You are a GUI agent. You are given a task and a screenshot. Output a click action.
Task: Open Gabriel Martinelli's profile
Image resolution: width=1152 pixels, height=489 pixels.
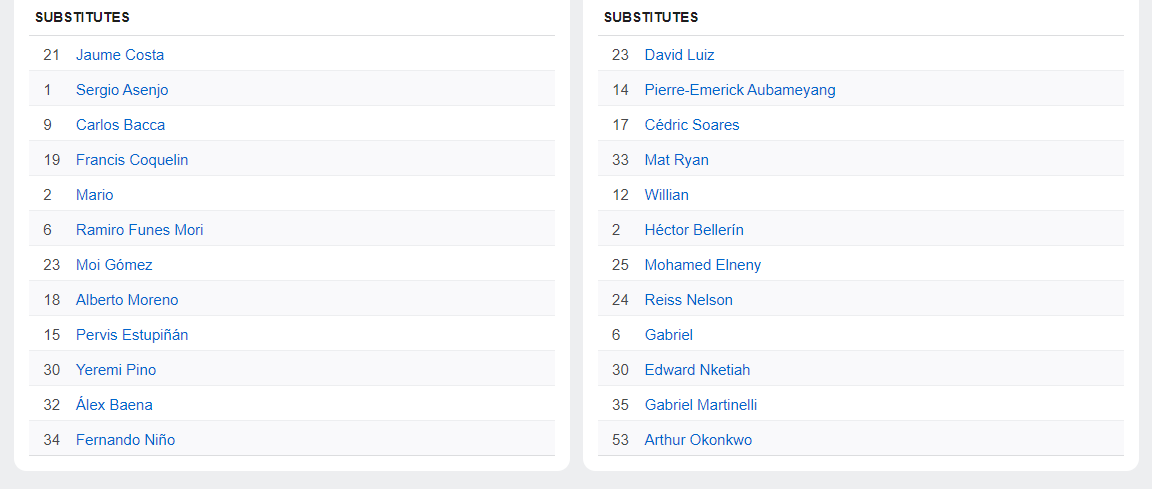click(x=701, y=405)
